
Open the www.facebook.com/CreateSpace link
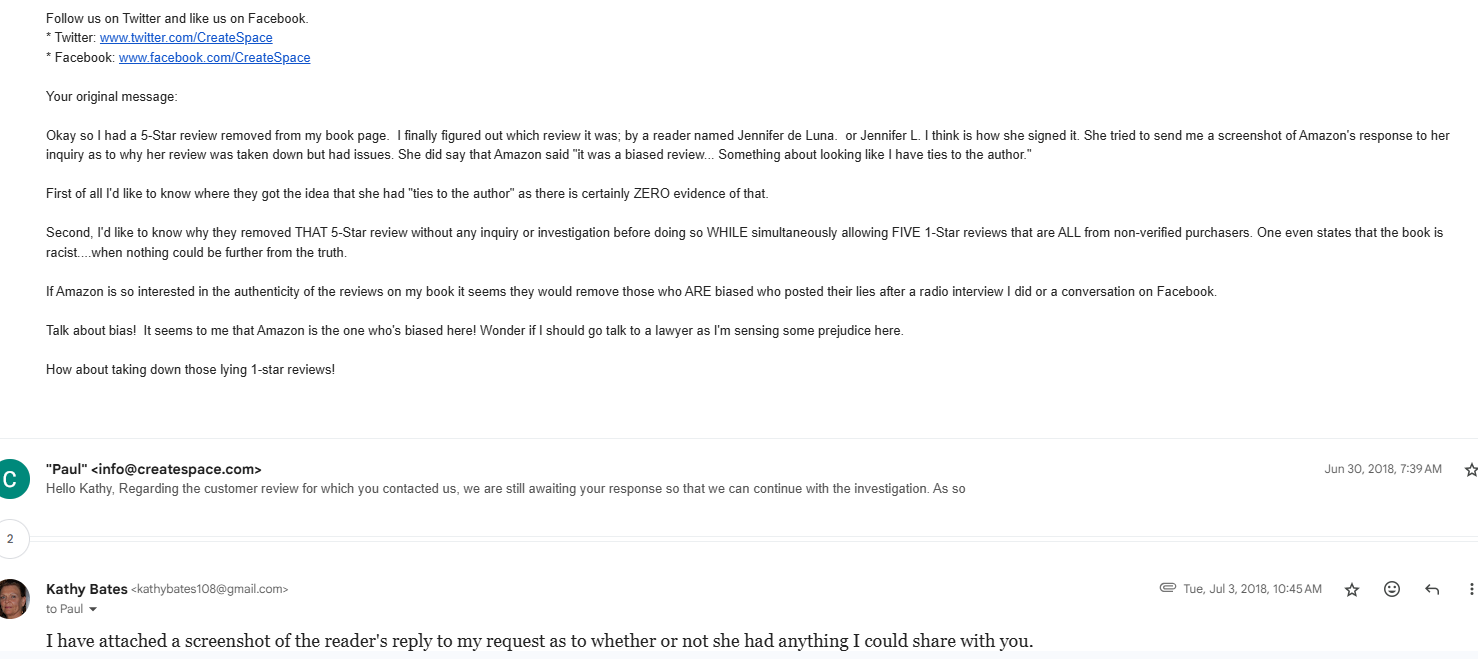coord(214,58)
